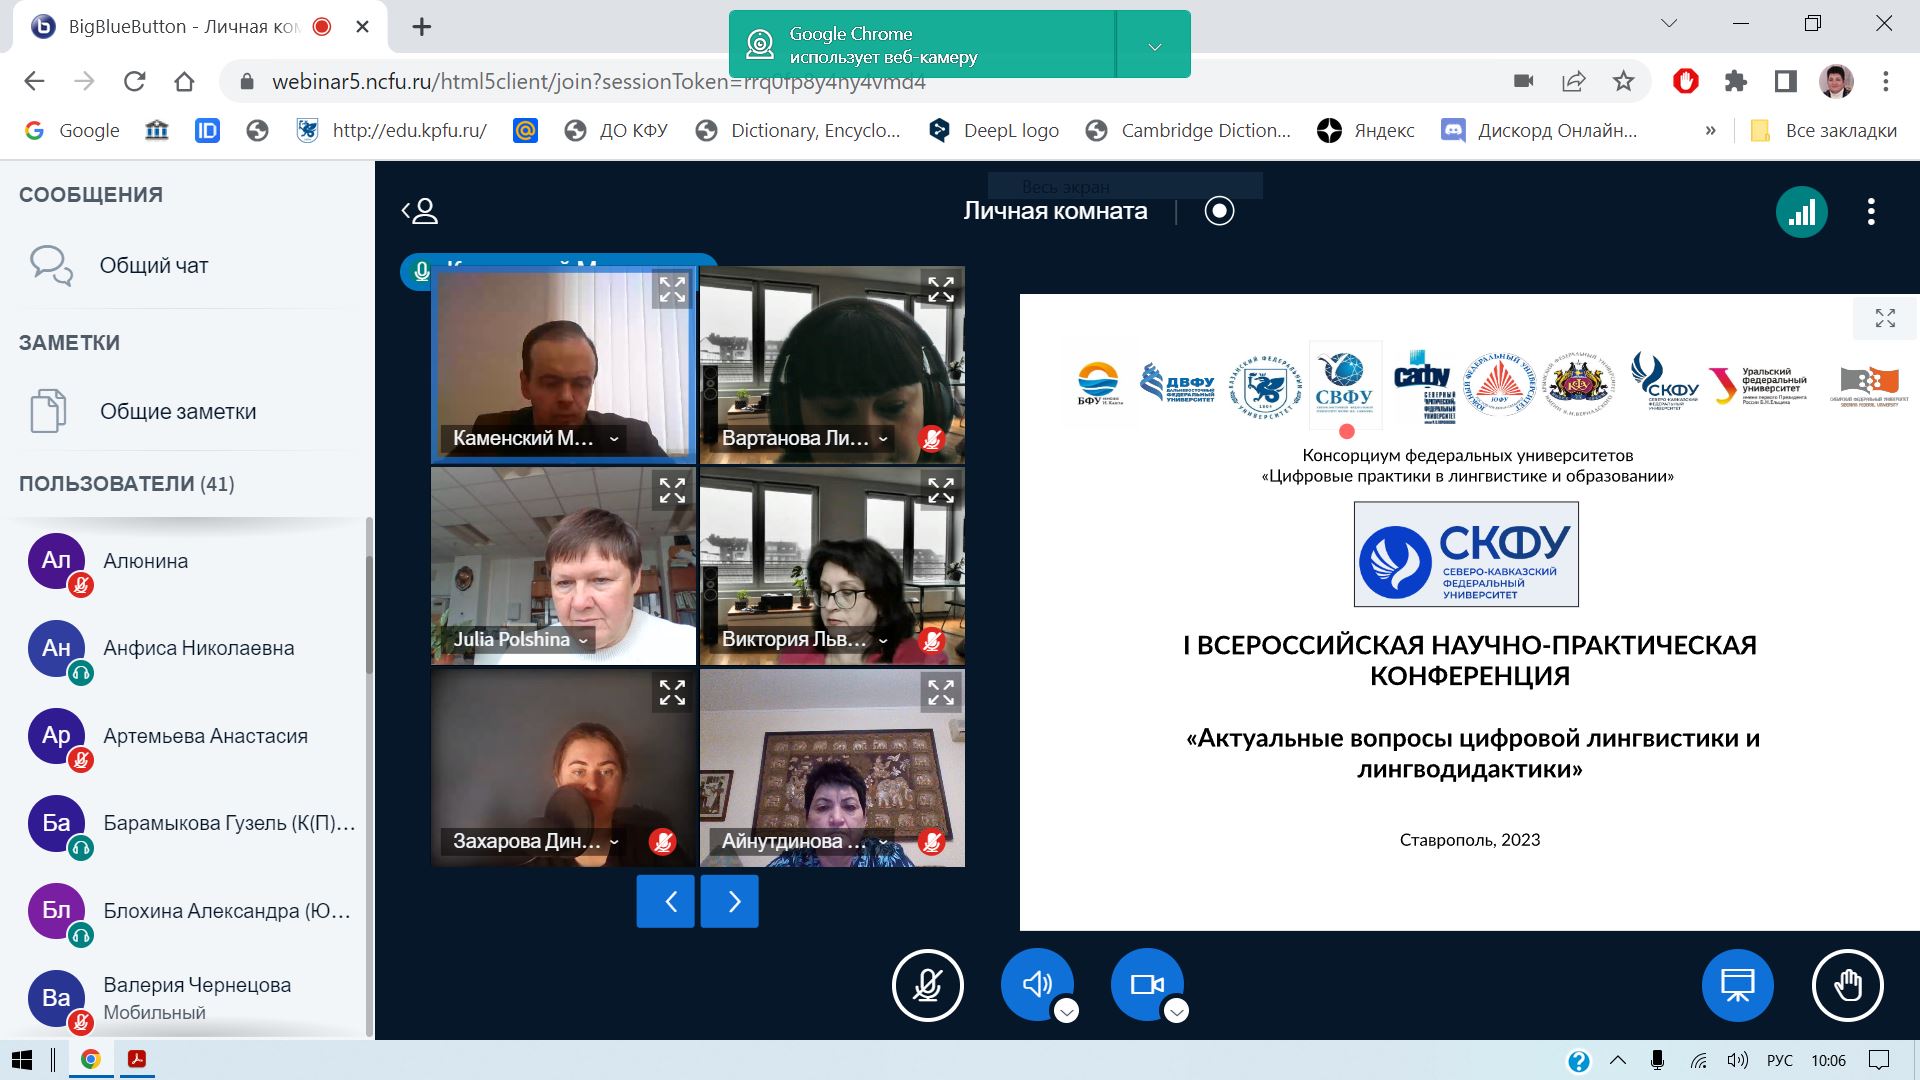Open connection status signal icon
This screenshot has width=1920, height=1080.
[1801, 212]
